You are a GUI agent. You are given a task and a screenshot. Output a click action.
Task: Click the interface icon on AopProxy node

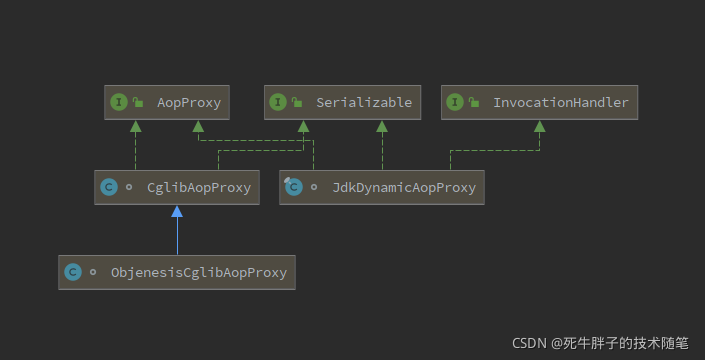(119, 102)
